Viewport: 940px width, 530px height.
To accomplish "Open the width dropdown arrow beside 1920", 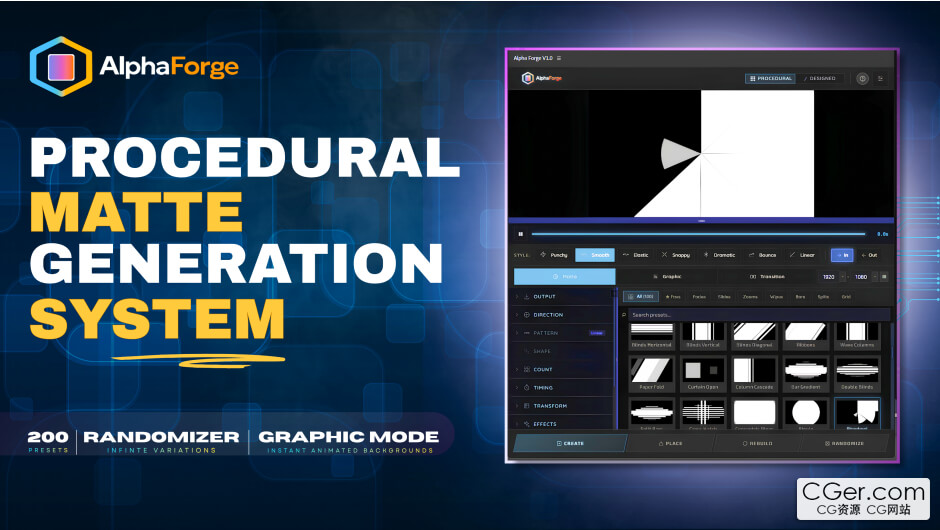I will 842,276.
